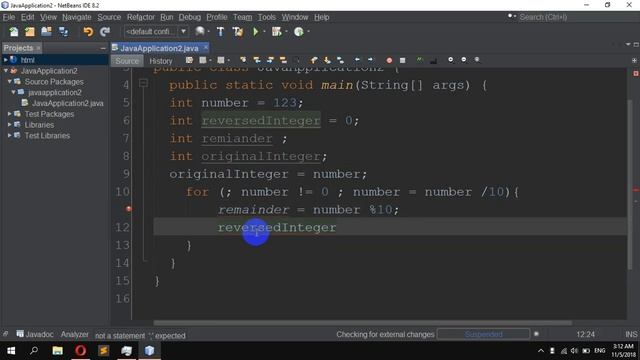Click the Clean and Build icon
Screen dimensions: 640x360
click(238, 31)
